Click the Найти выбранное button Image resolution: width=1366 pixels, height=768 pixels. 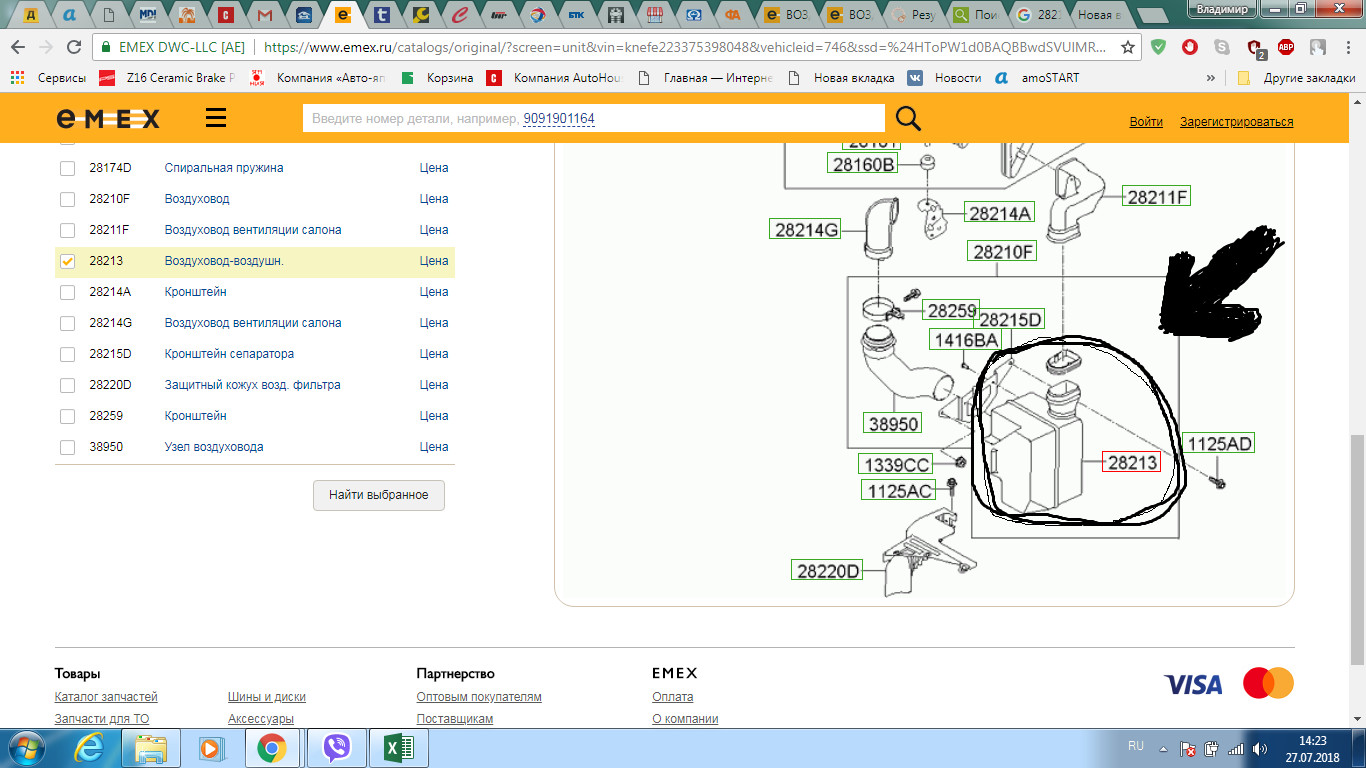(x=379, y=495)
